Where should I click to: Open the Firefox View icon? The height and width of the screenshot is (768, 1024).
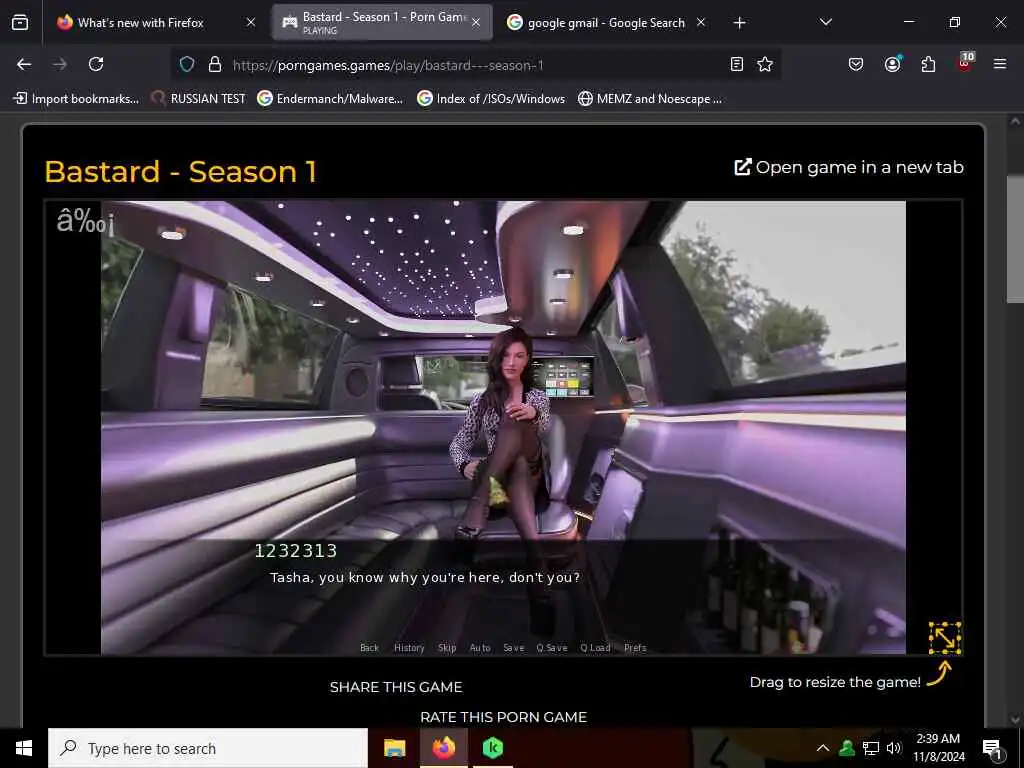[x=20, y=23]
